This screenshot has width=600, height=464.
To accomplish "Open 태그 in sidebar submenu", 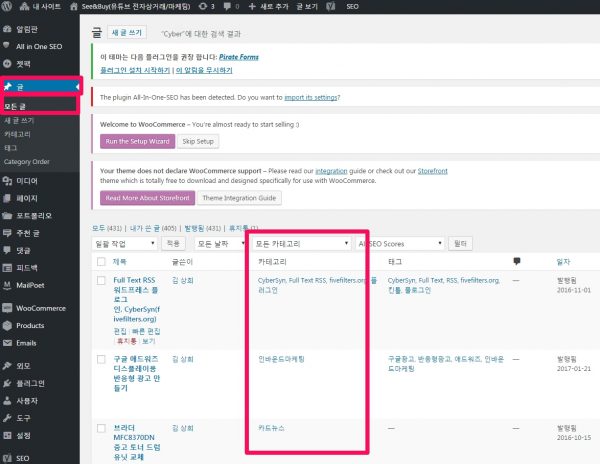I will (x=10, y=148).
